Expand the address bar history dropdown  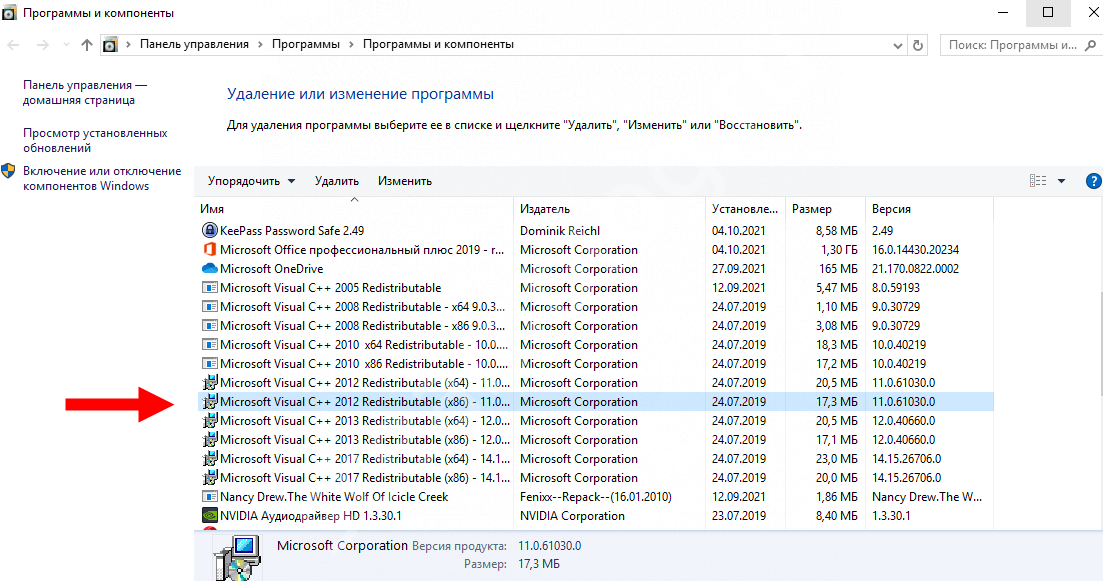[x=898, y=45]
